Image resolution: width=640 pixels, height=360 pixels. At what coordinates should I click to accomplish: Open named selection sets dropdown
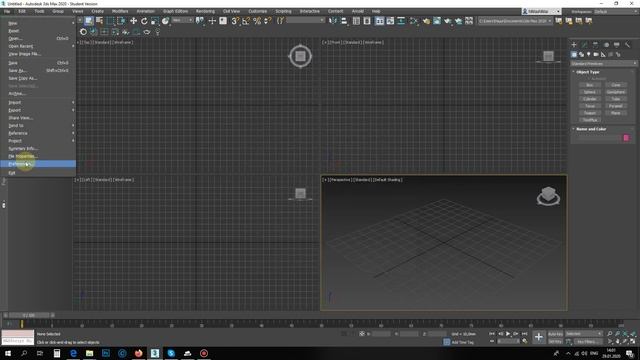[x=306, y=20]
